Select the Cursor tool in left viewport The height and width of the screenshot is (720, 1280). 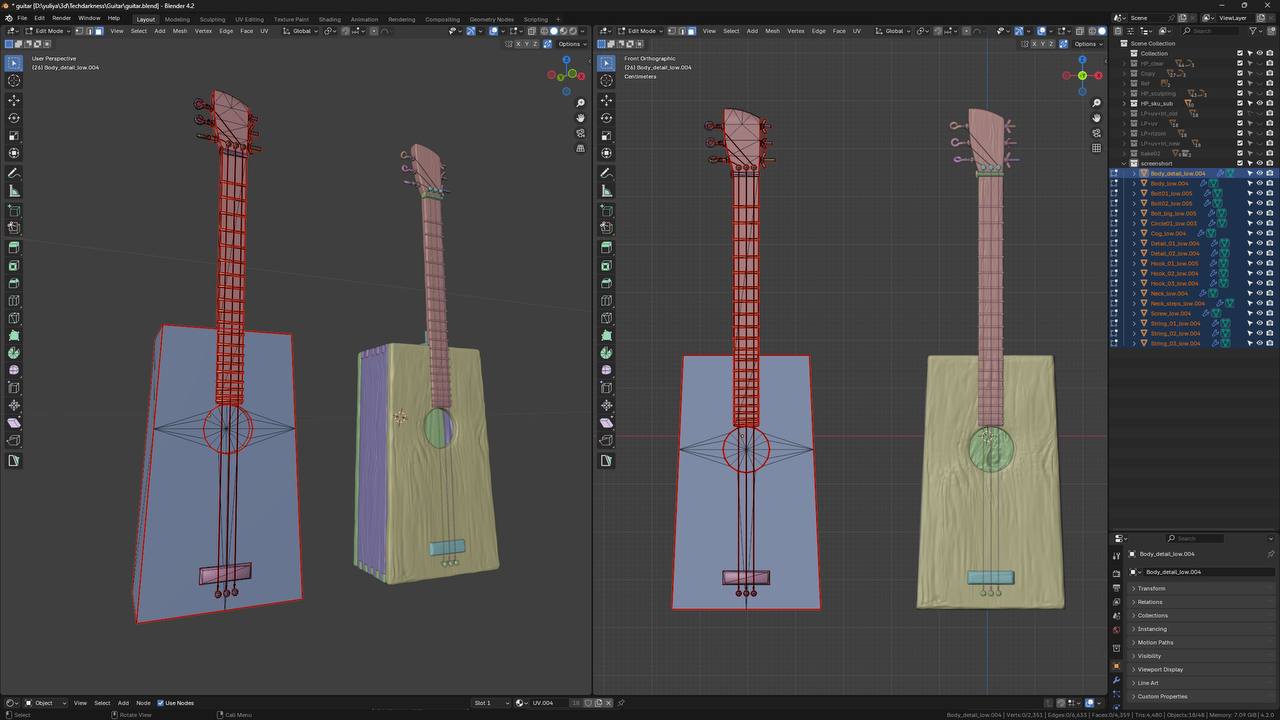point(14,81)
